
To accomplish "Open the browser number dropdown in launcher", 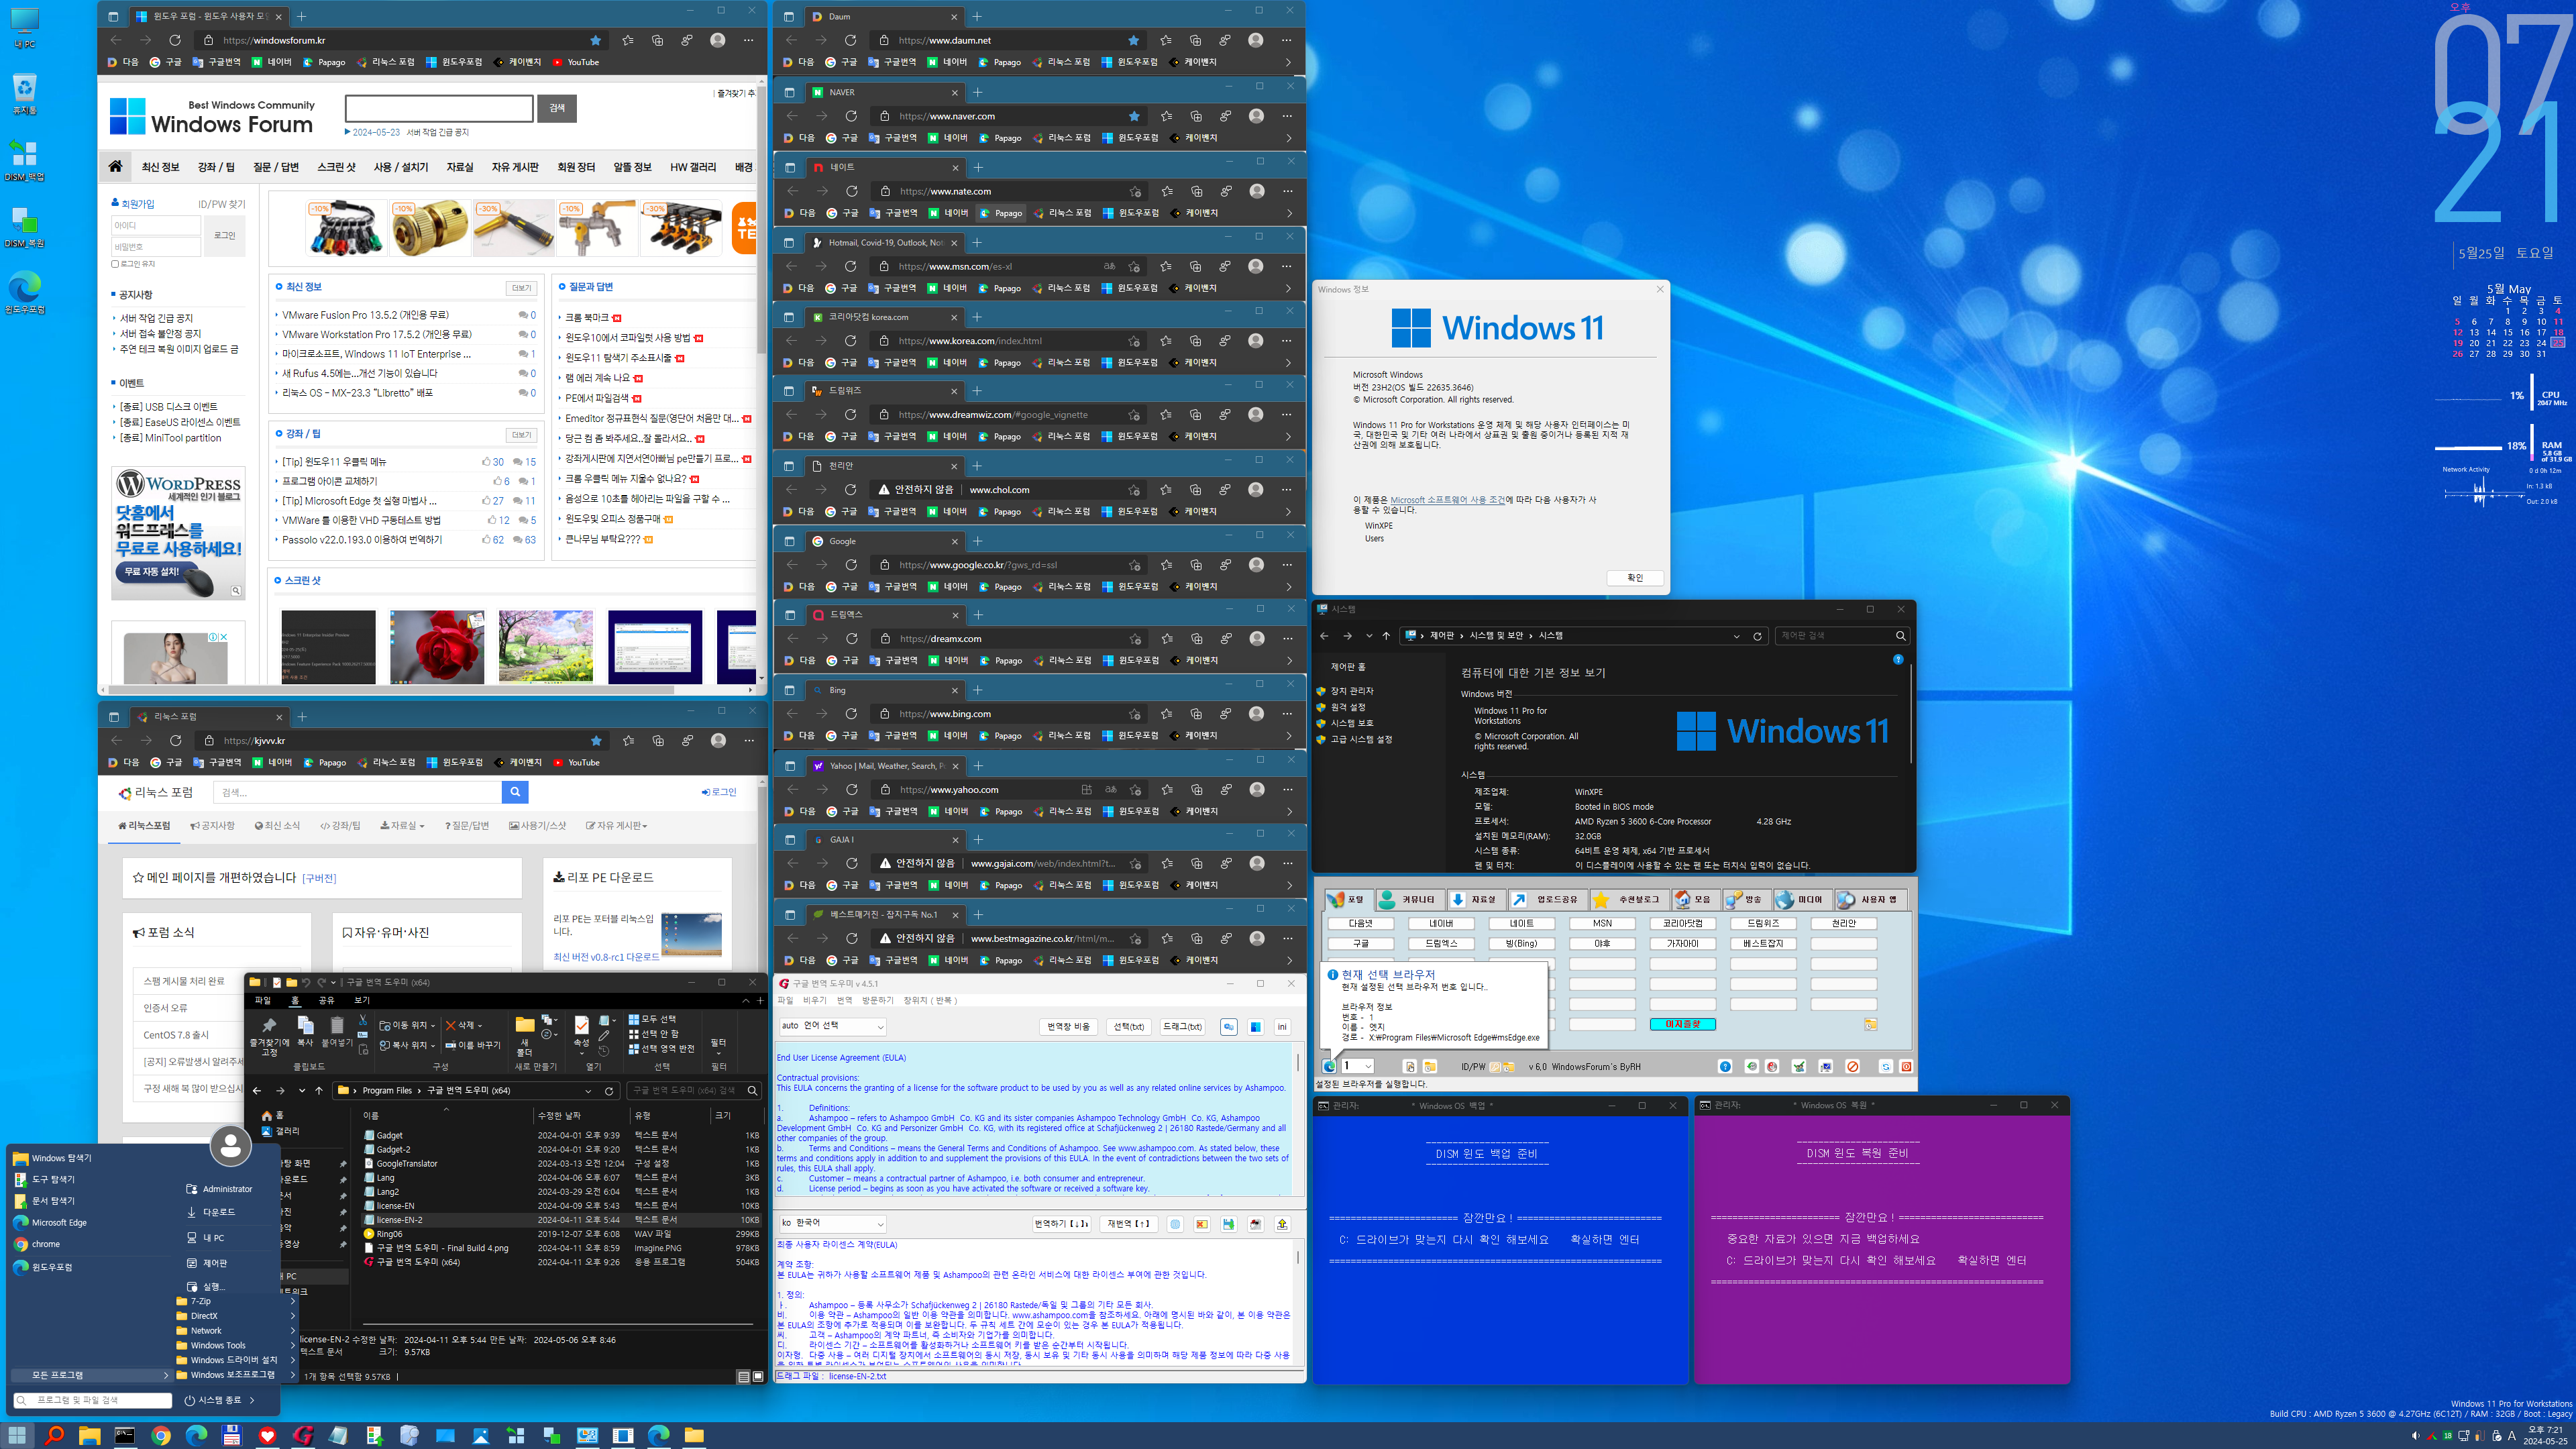I will click(1358, 1066).
